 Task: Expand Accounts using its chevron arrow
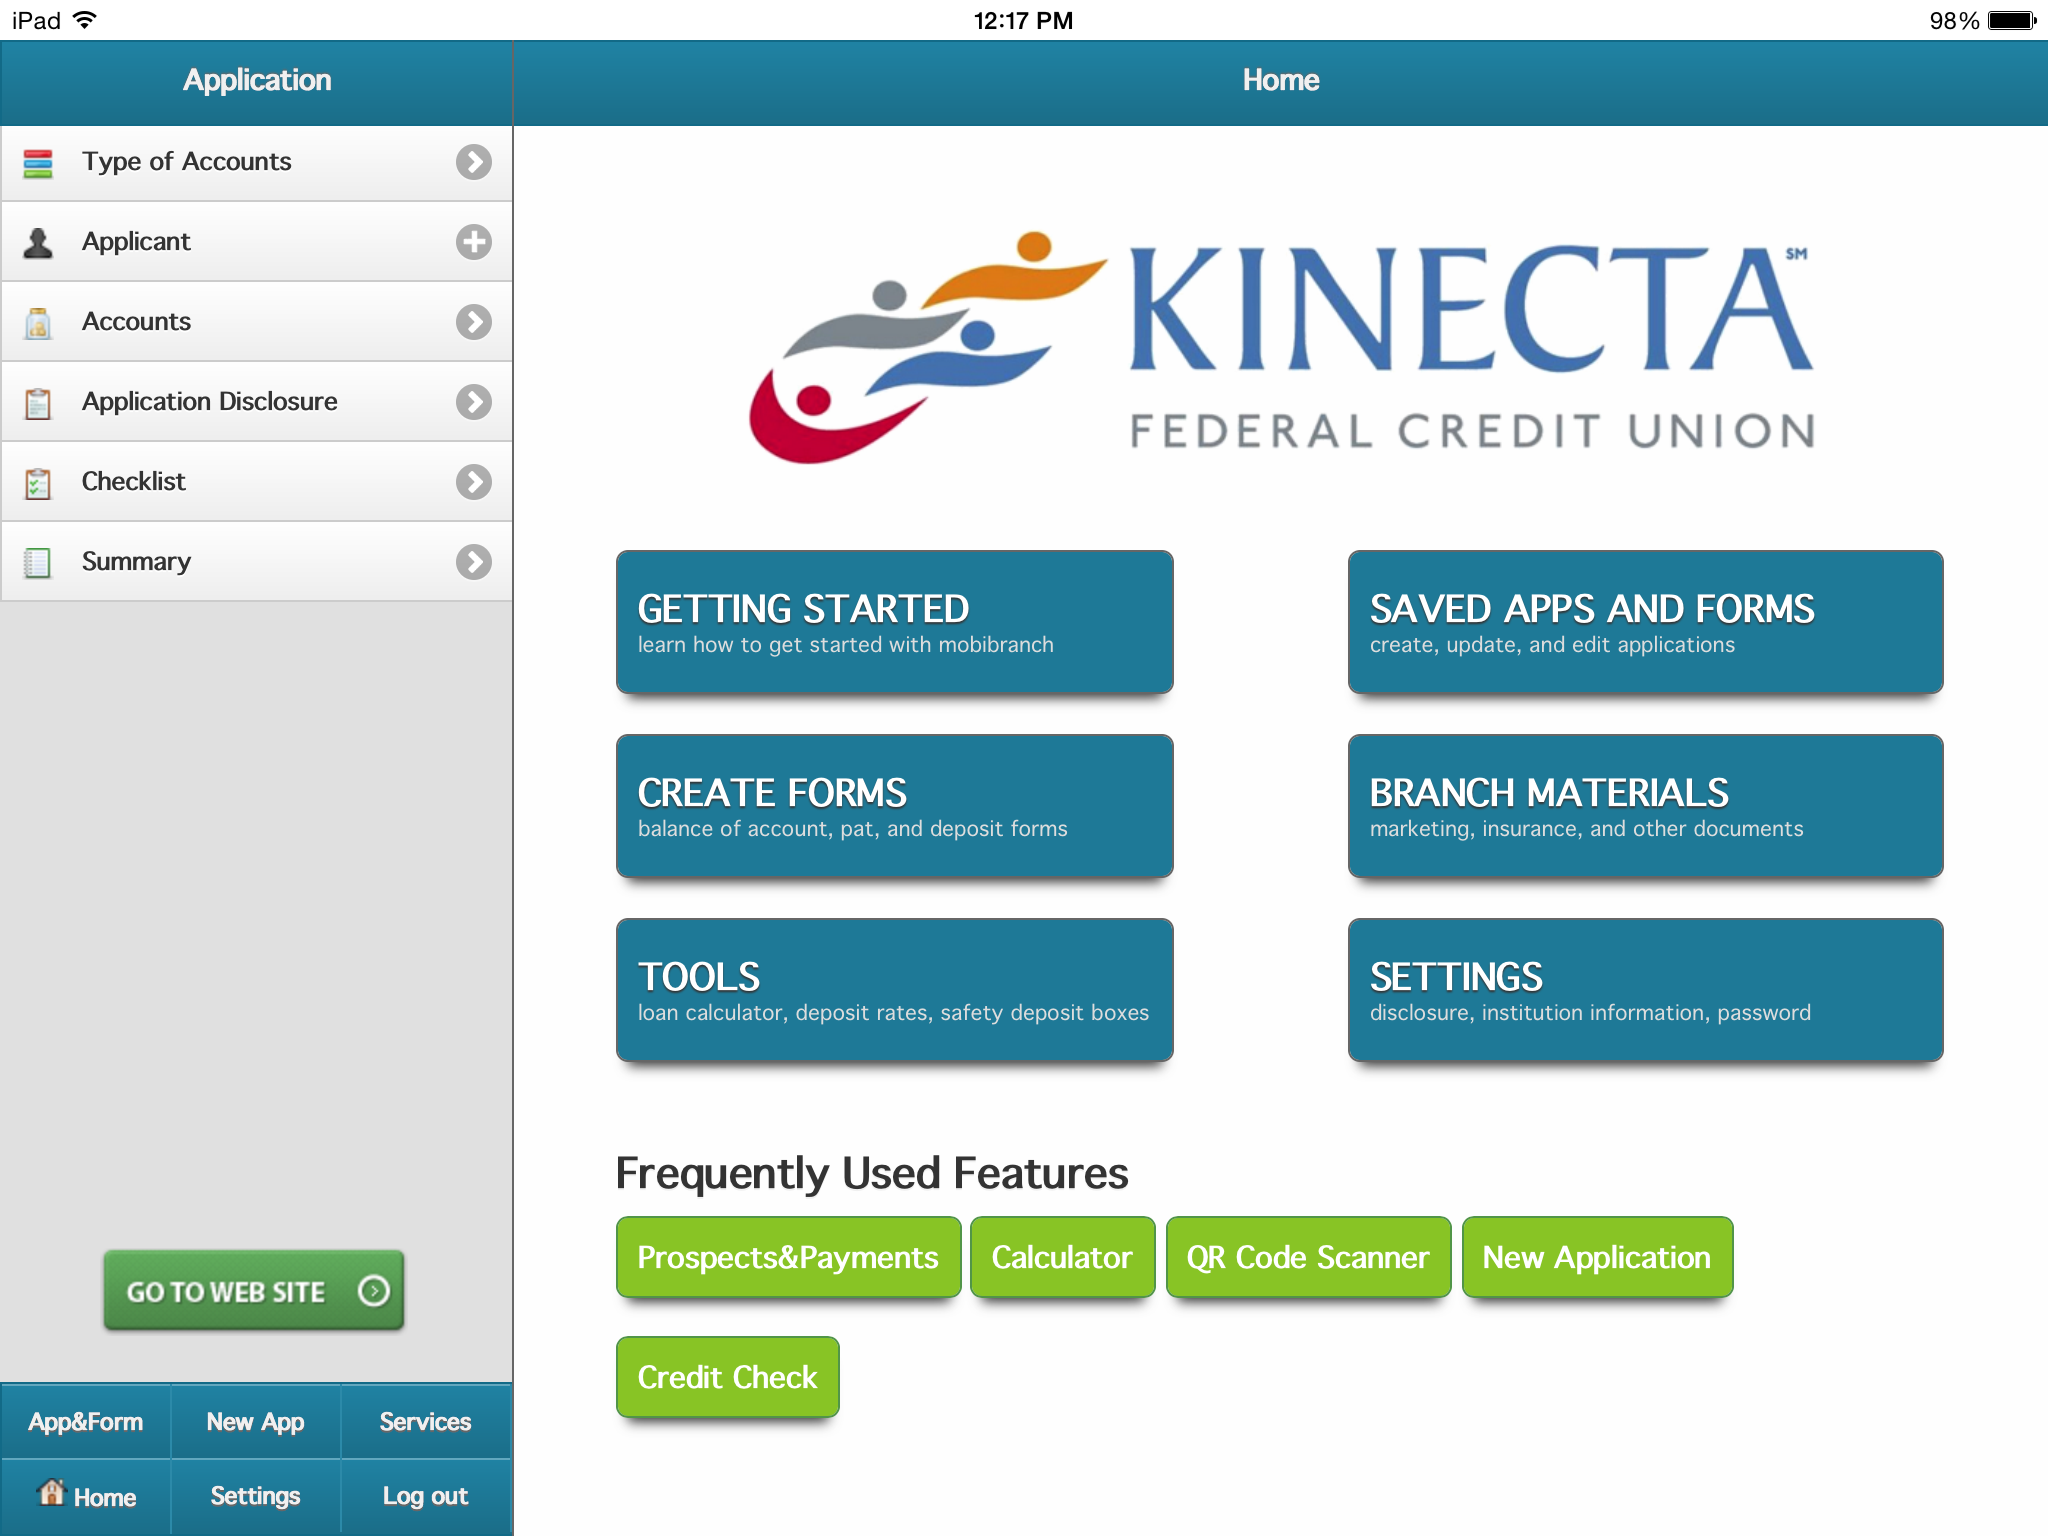coord(474,322)
